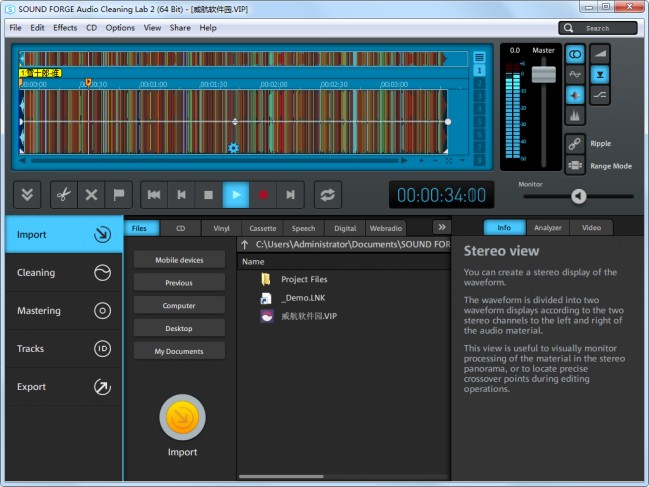The image size is (649, 487).
Task: Open the Share menu
Action: [x=180, y=28]
